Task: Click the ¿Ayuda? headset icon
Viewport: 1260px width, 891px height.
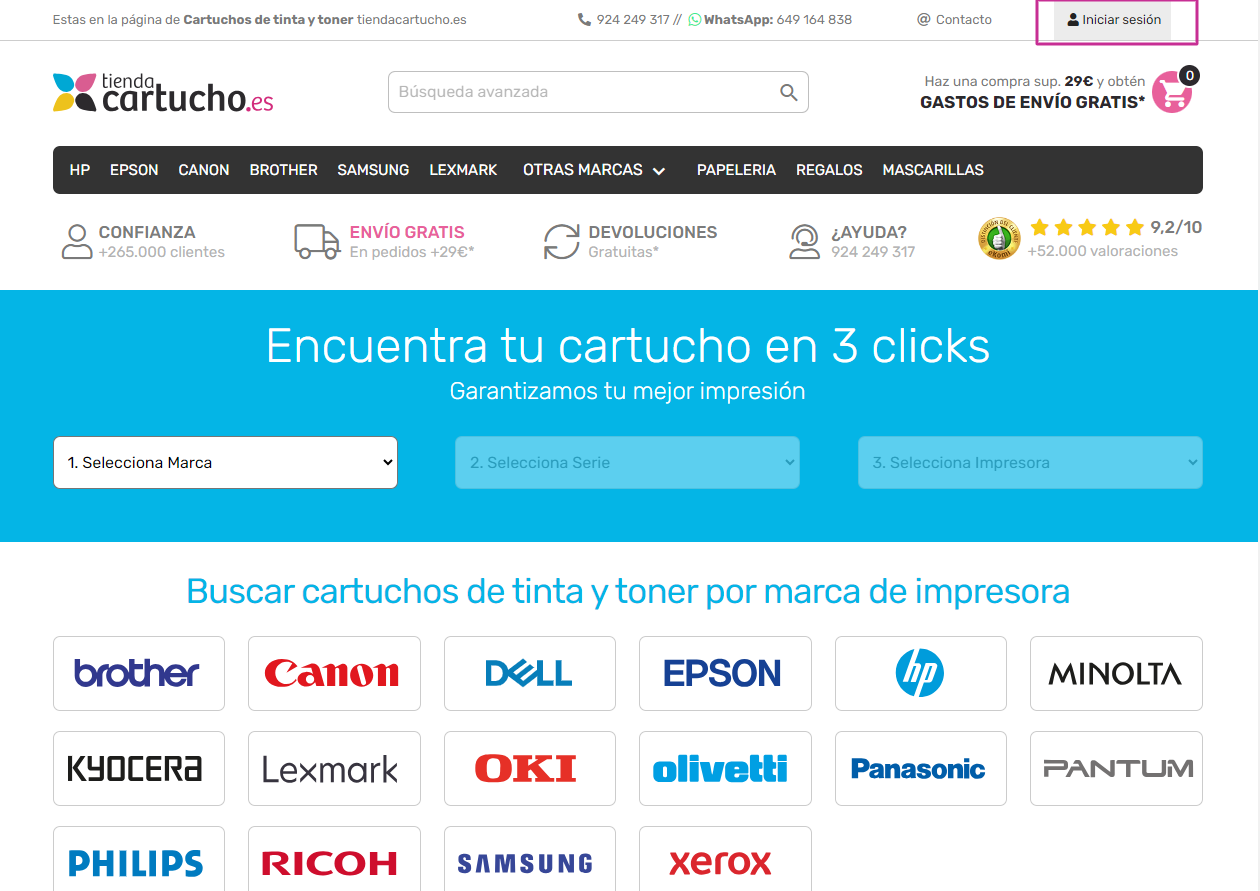Action: [805, 242]
